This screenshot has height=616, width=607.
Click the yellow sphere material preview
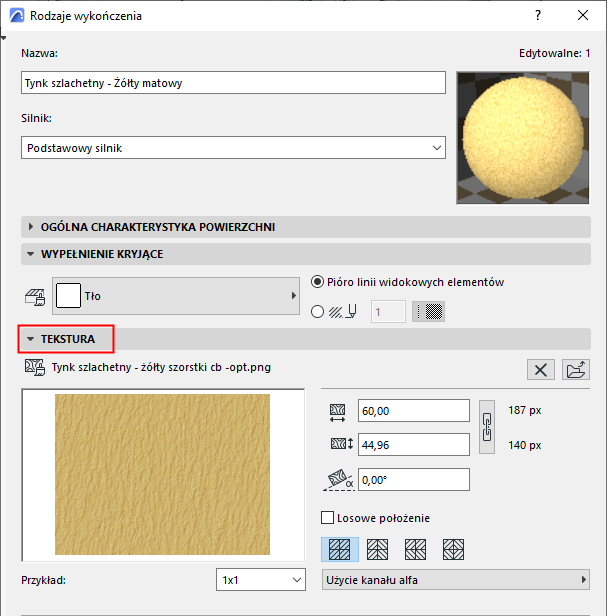(x=523, y=138)
